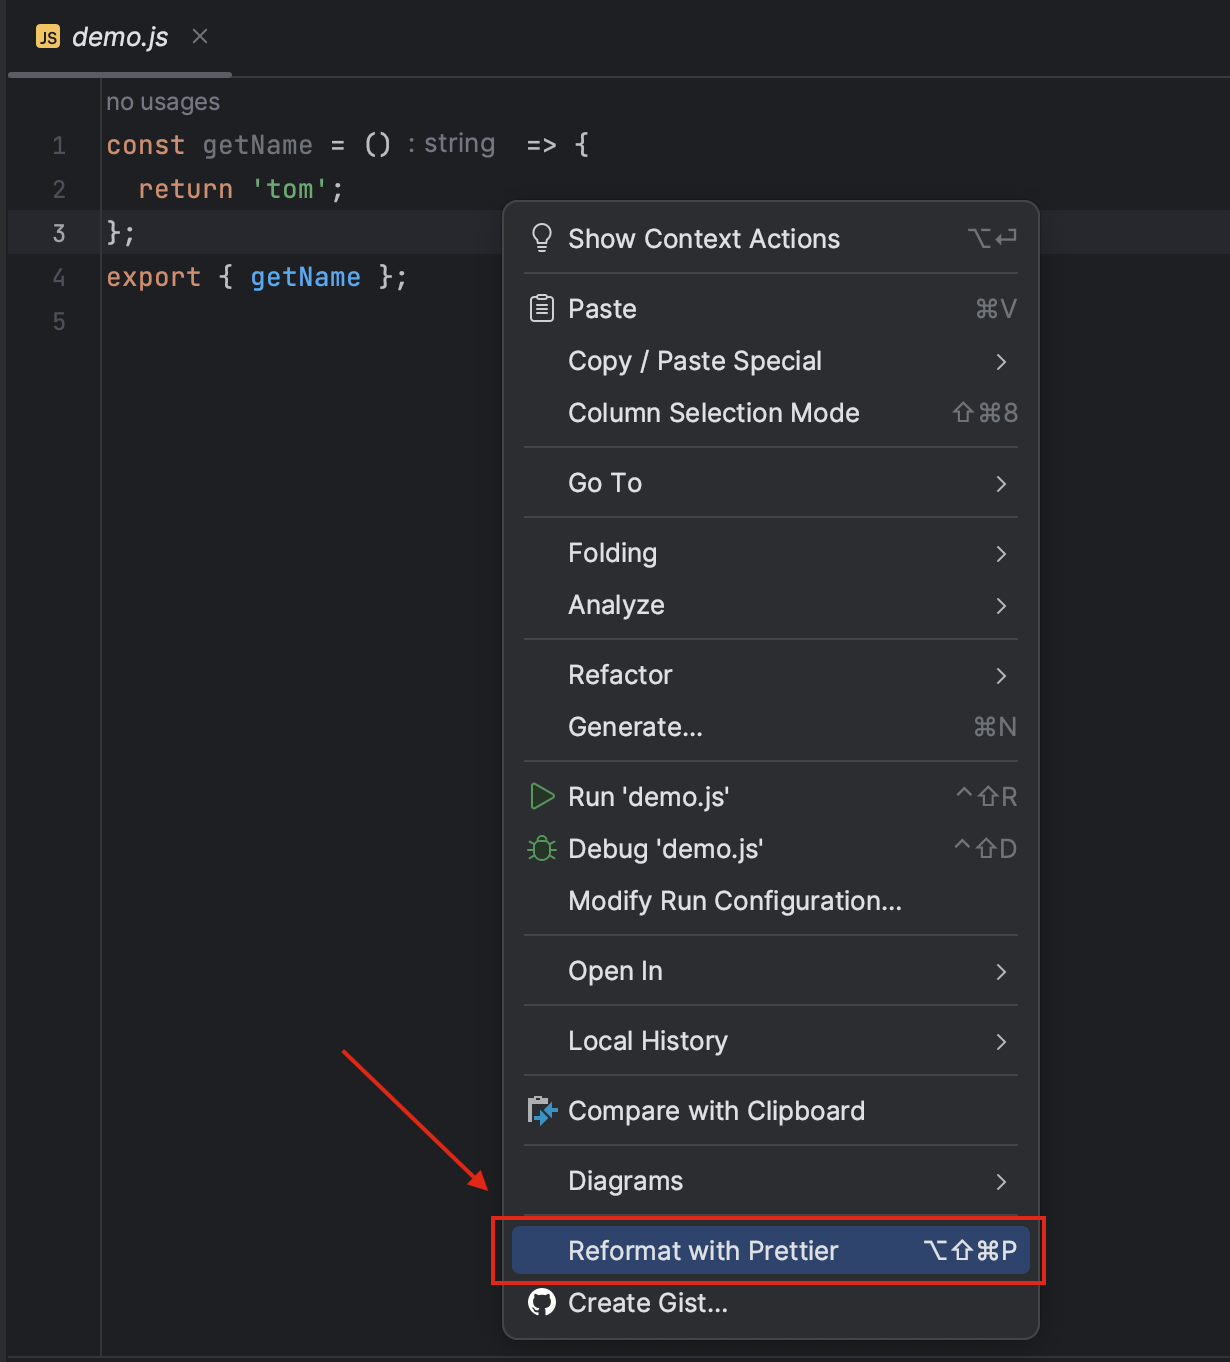1230x1362 pixels.
Task: Click 'getName' declaration on line 1
Action: click(x=258, y=145)
